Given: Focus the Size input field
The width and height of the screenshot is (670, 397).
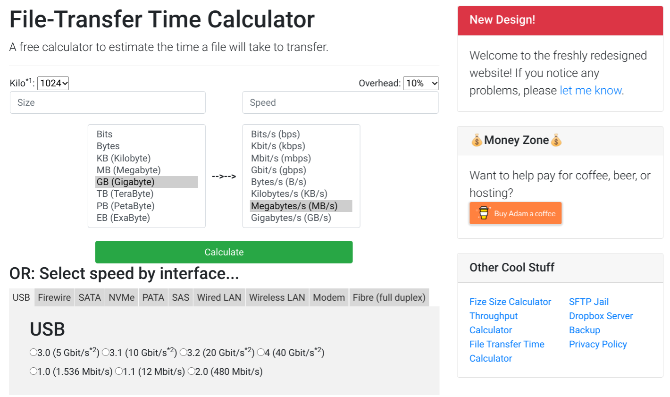Looking at the screenshot, I should (108, 103).
